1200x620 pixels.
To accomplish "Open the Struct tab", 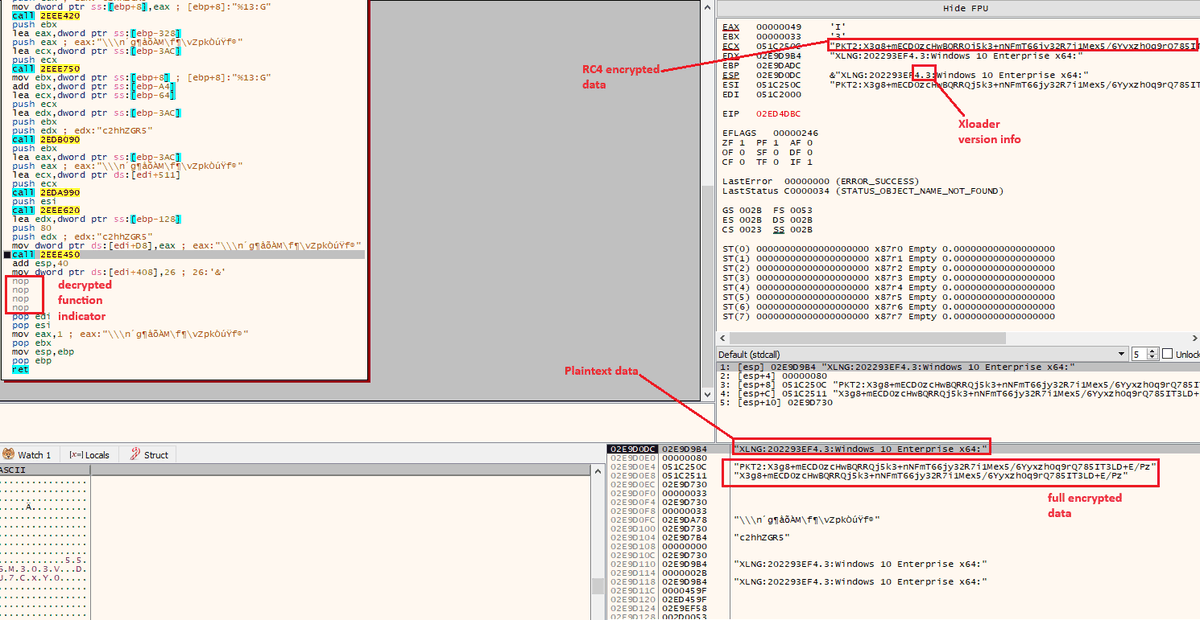I will point(149,454).
